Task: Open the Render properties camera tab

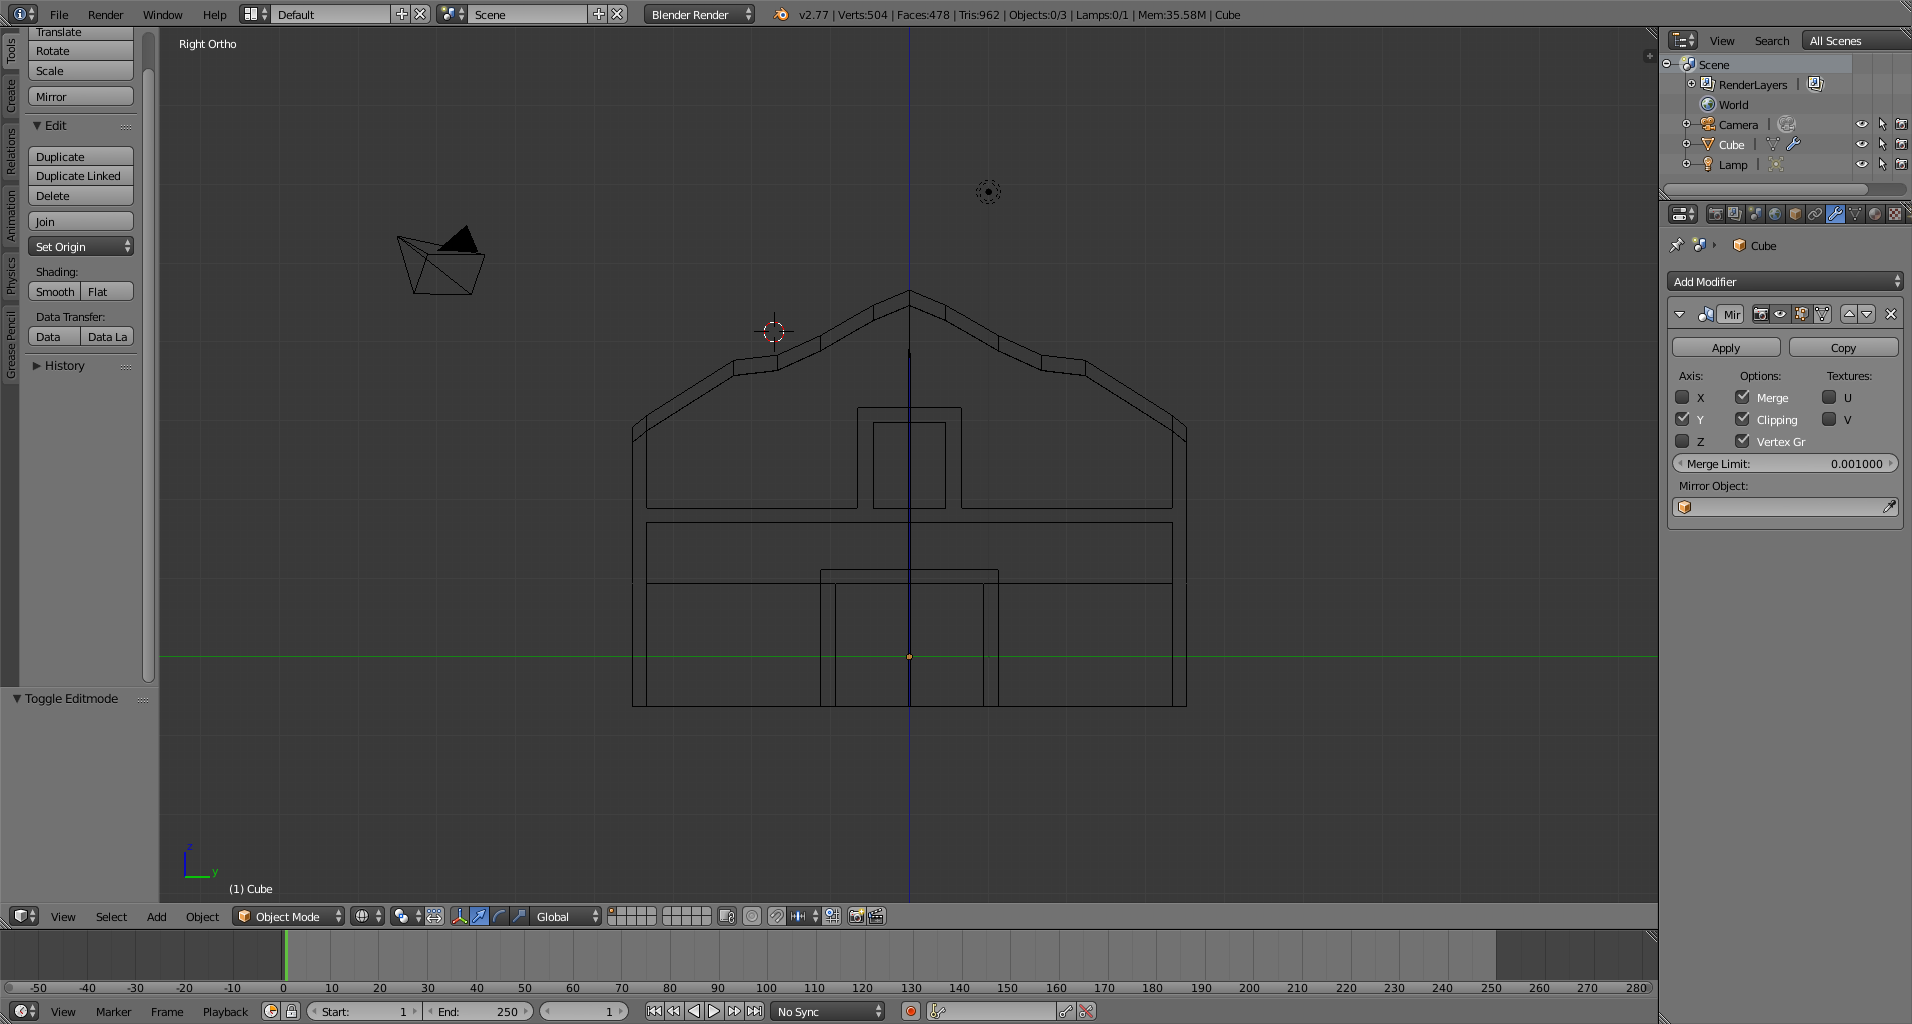Action: coord(1715,214)
